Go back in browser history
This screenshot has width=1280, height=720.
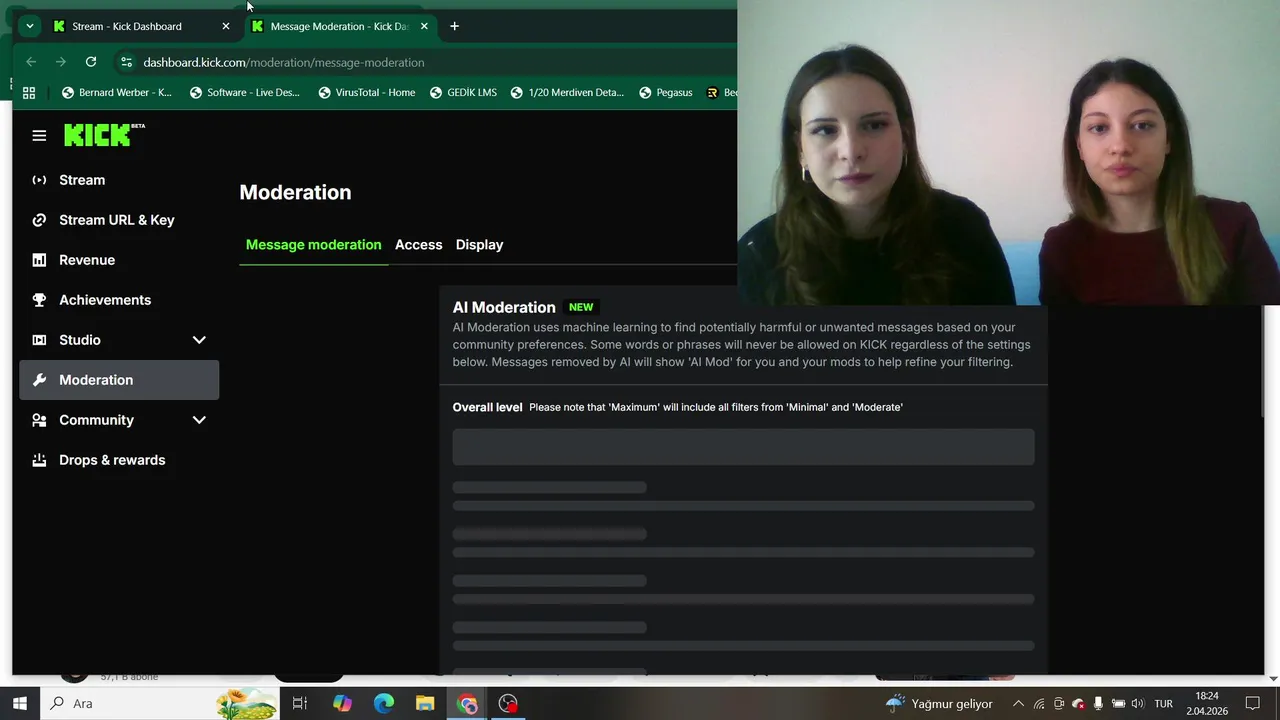31,62
